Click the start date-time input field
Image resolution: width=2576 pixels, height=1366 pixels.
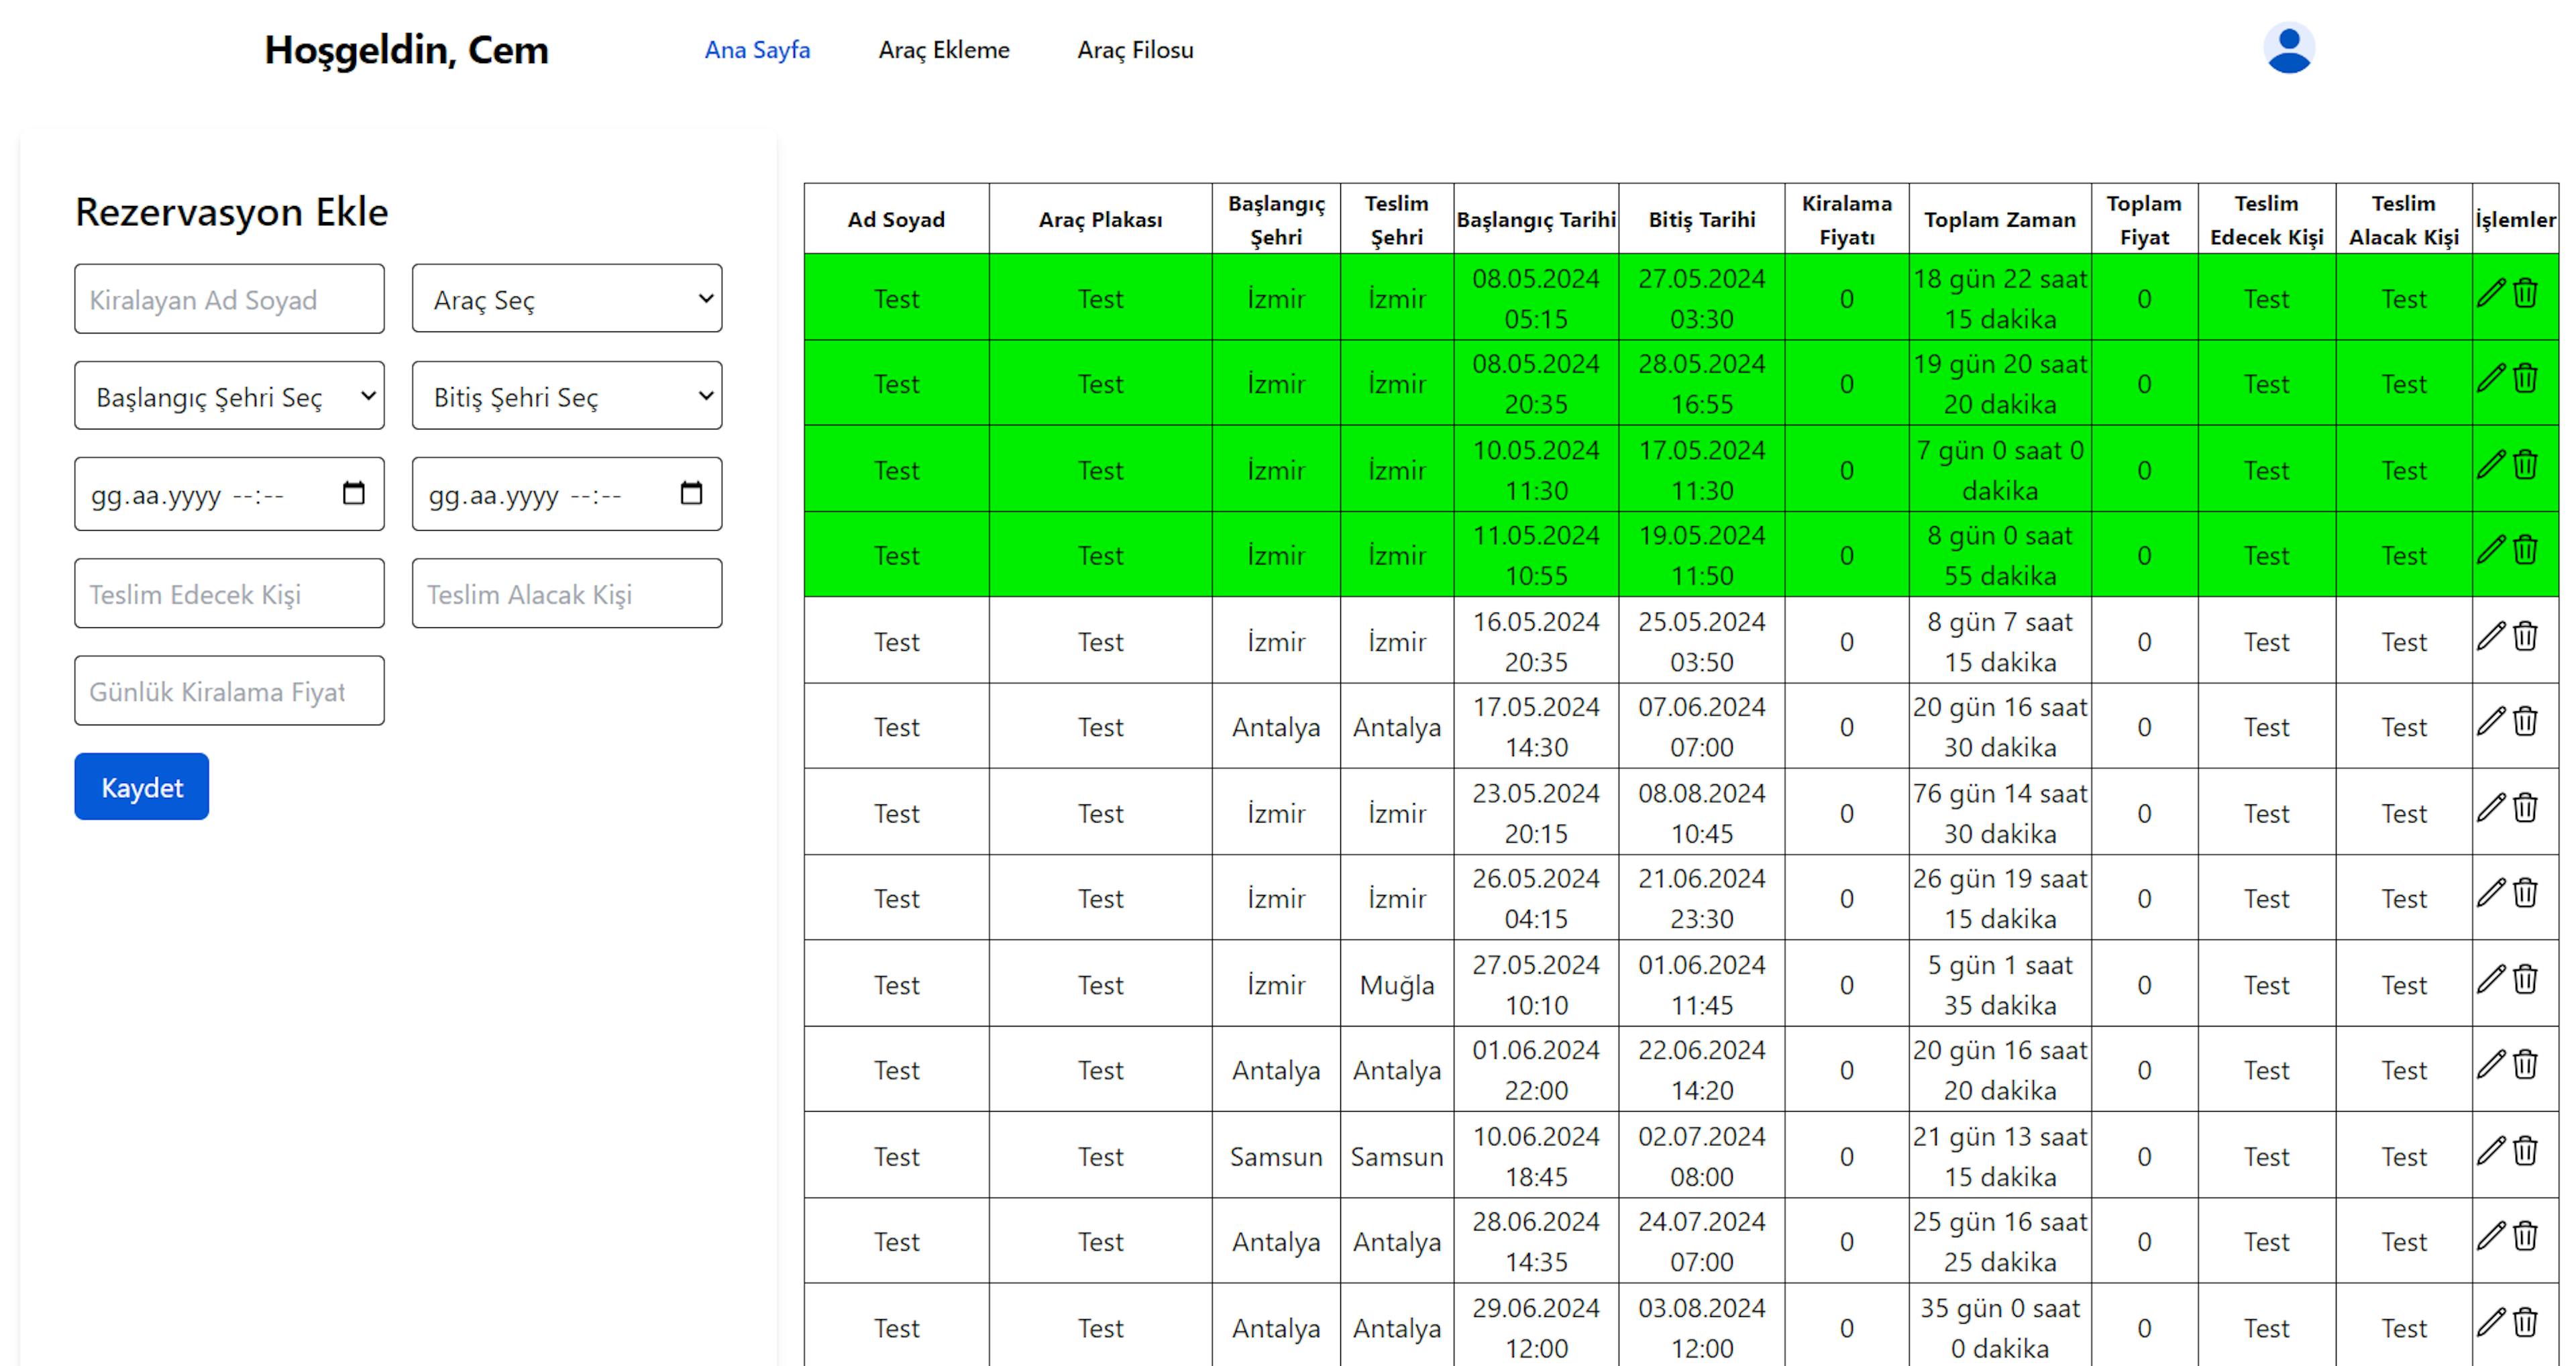(x=229, y=494)
